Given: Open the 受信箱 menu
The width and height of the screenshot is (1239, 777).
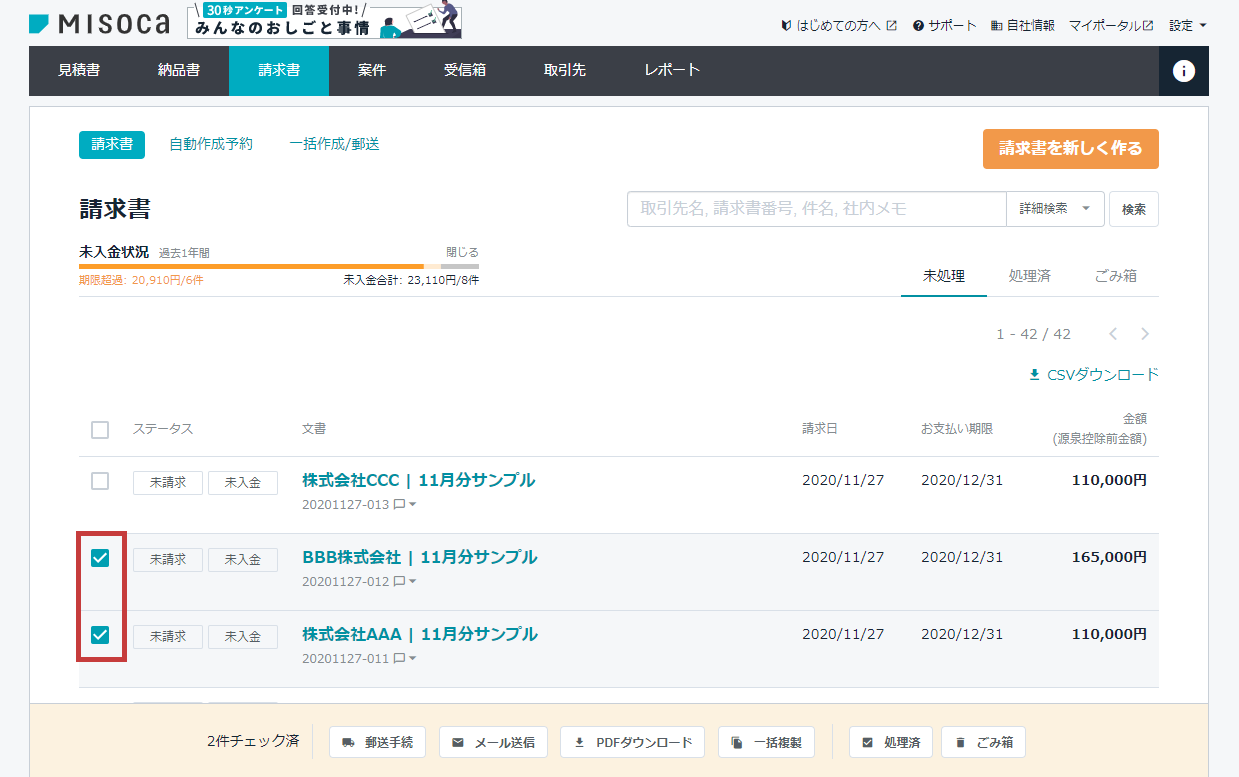Looking at the screenshot, I should tap(465, 71).
